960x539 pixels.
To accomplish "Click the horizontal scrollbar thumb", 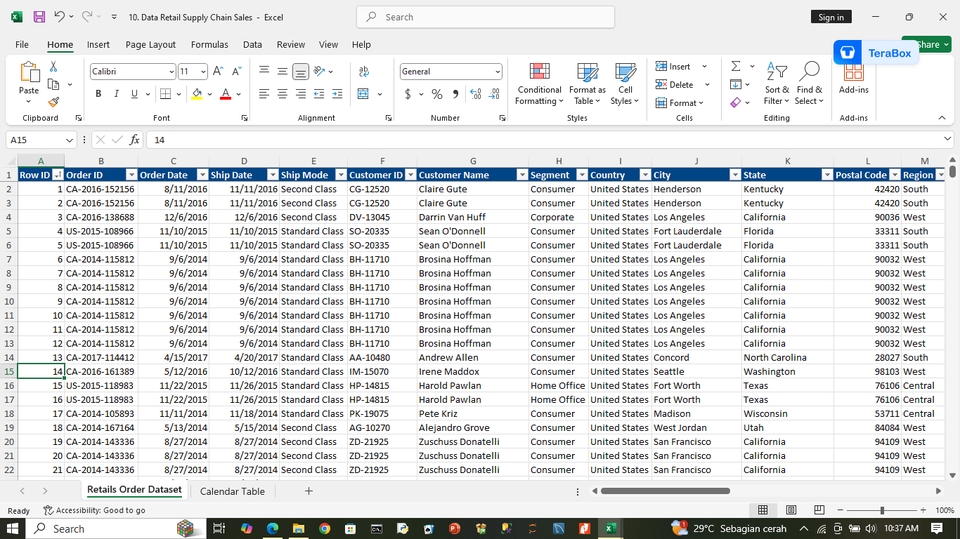I will point(666,491).
